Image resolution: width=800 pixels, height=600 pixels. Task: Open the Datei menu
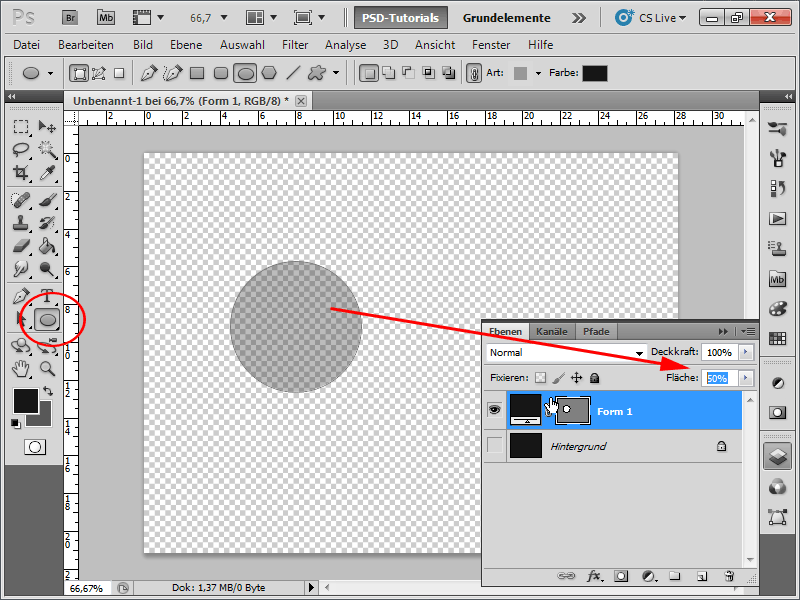27,45
